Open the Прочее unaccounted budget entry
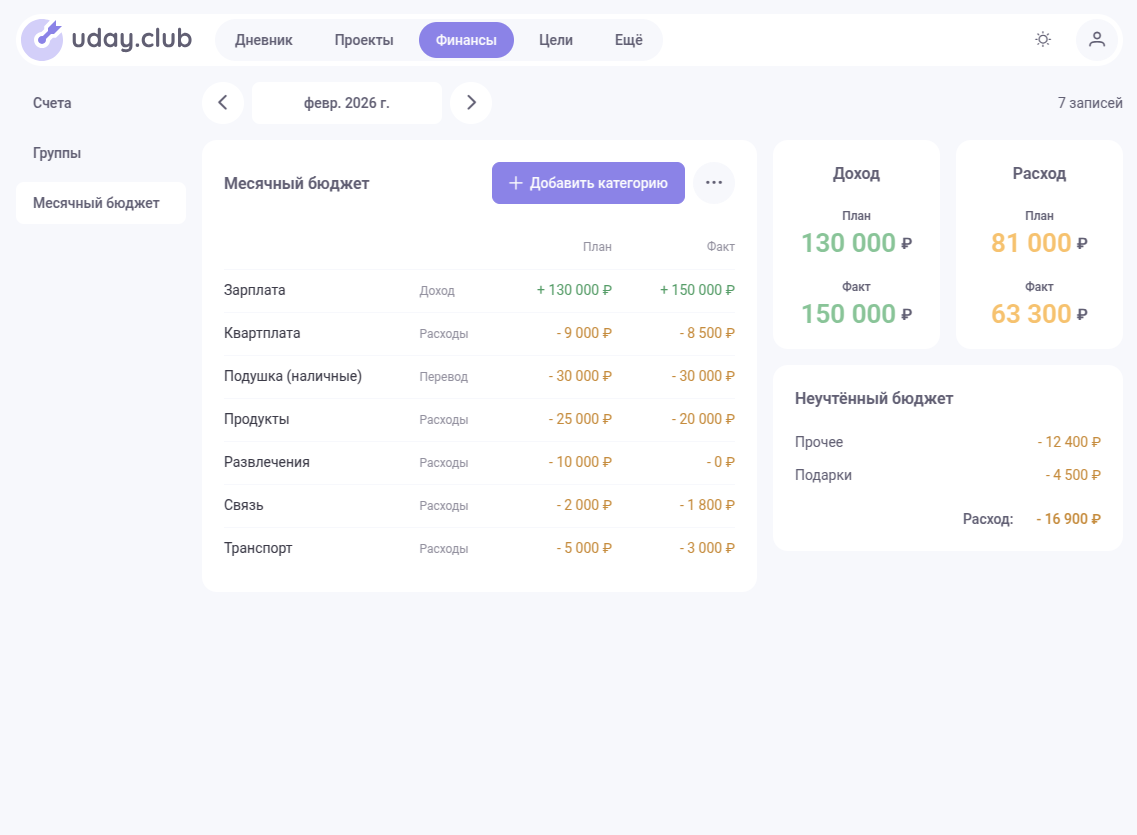The image size is (1137, 835). 948,442
